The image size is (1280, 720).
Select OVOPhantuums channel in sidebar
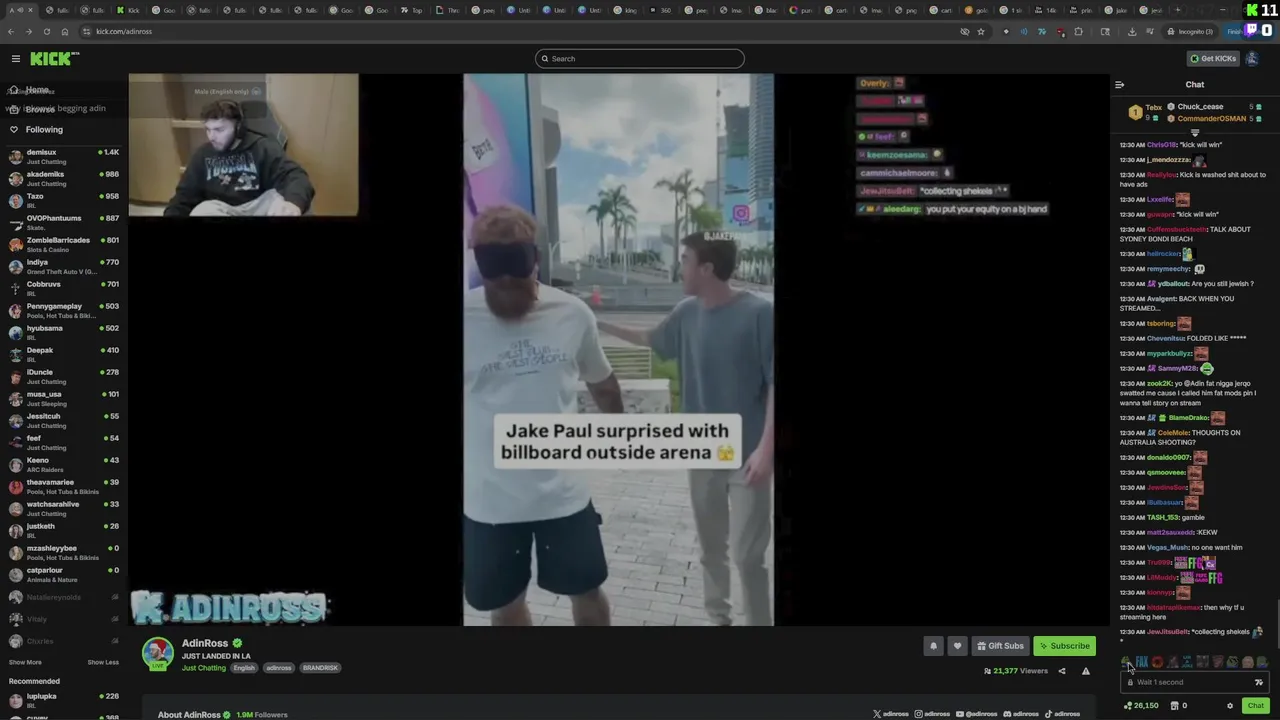[62, 223]
